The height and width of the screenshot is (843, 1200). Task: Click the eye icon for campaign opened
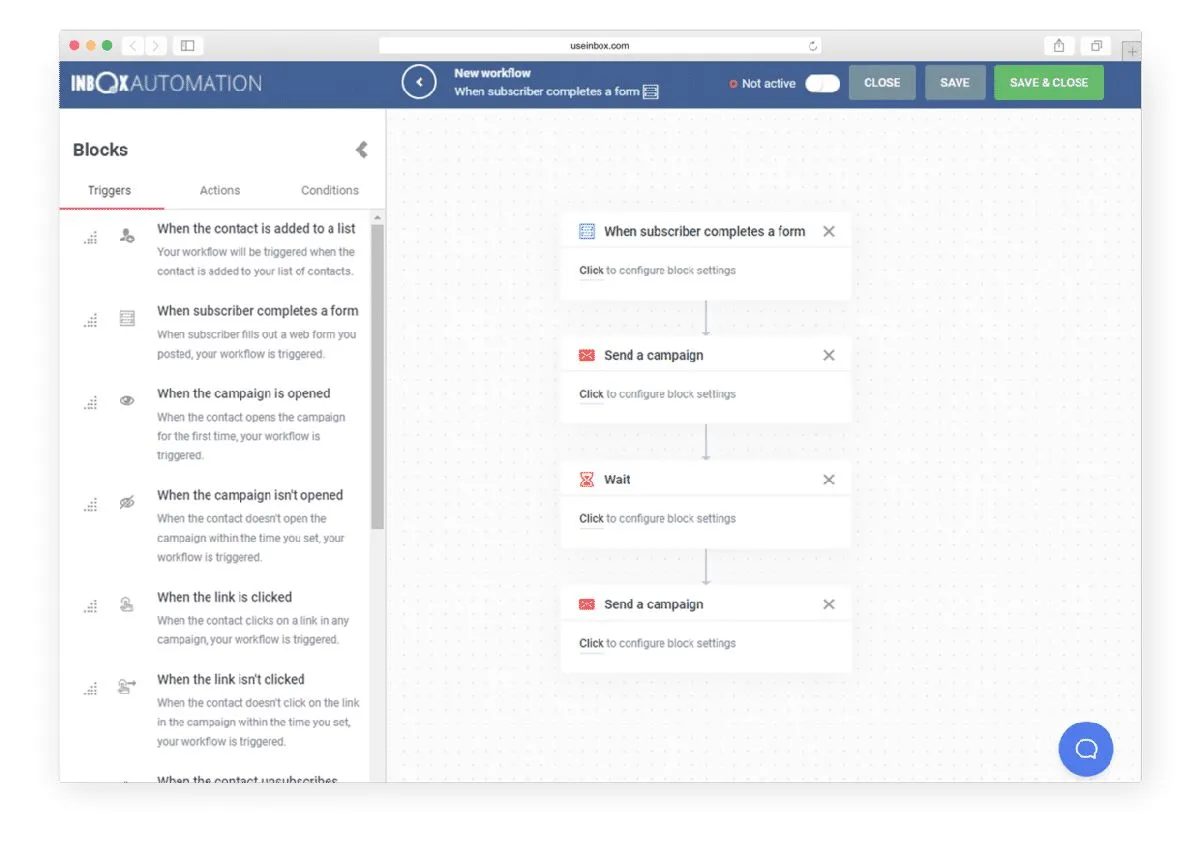127,400
